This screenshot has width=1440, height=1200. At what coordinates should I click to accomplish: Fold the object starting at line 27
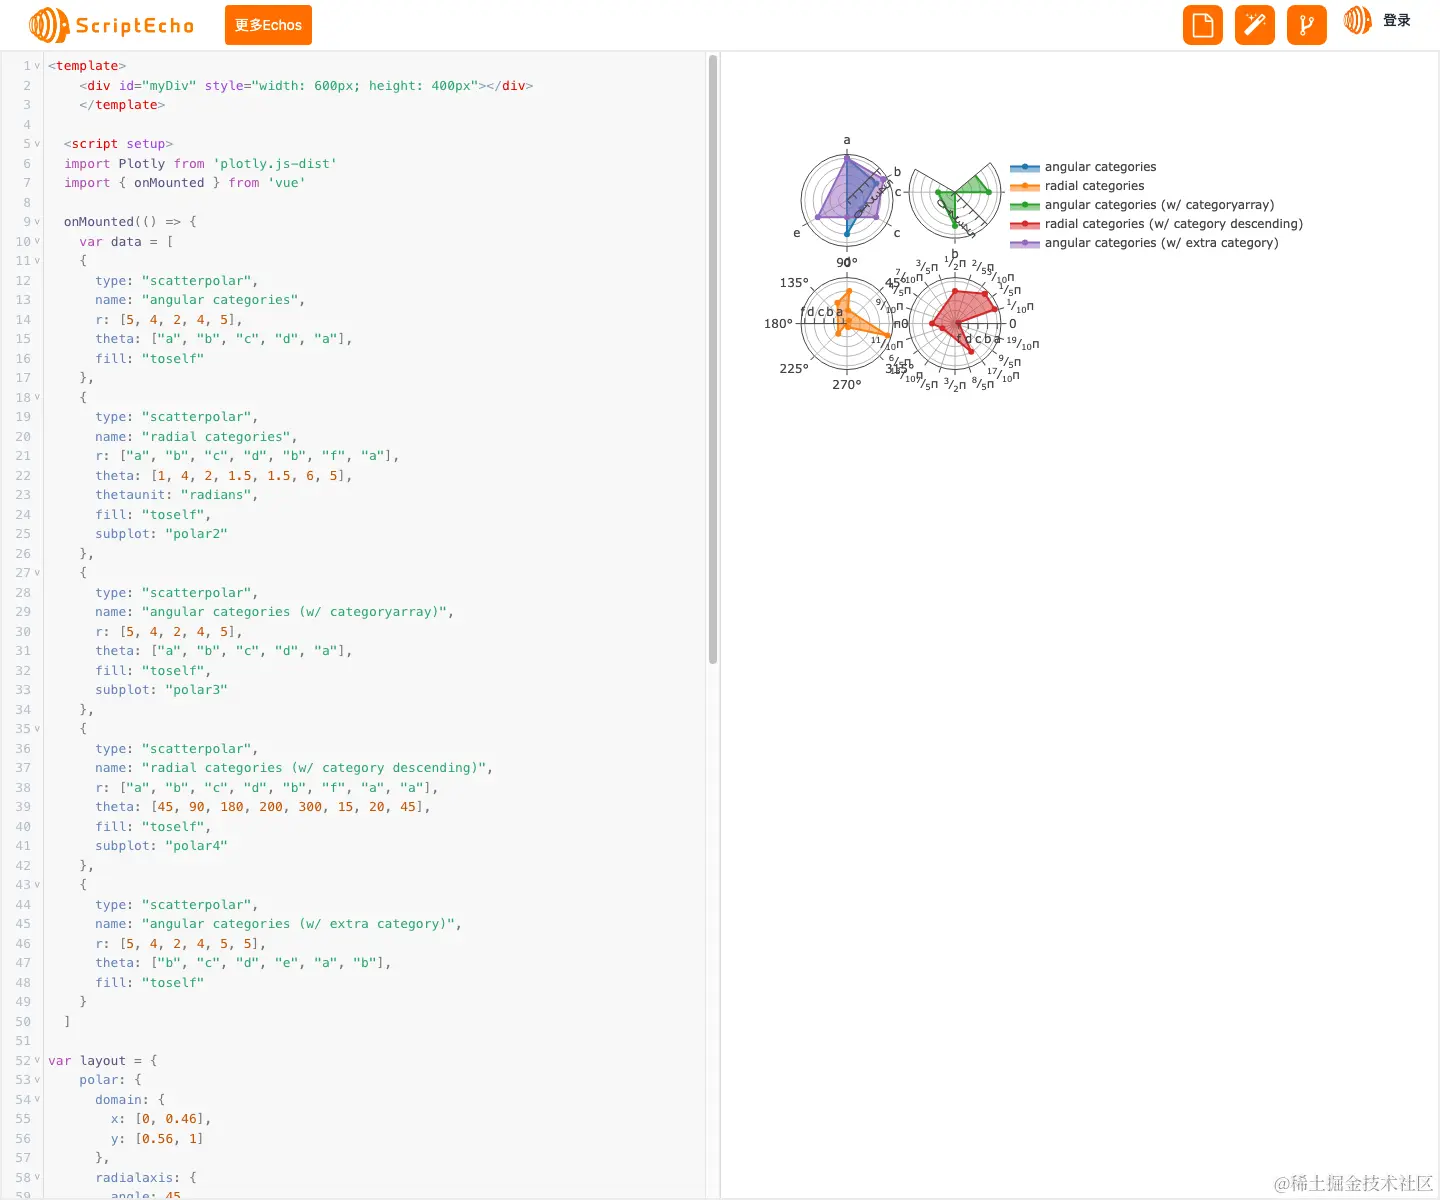point(38,573)
